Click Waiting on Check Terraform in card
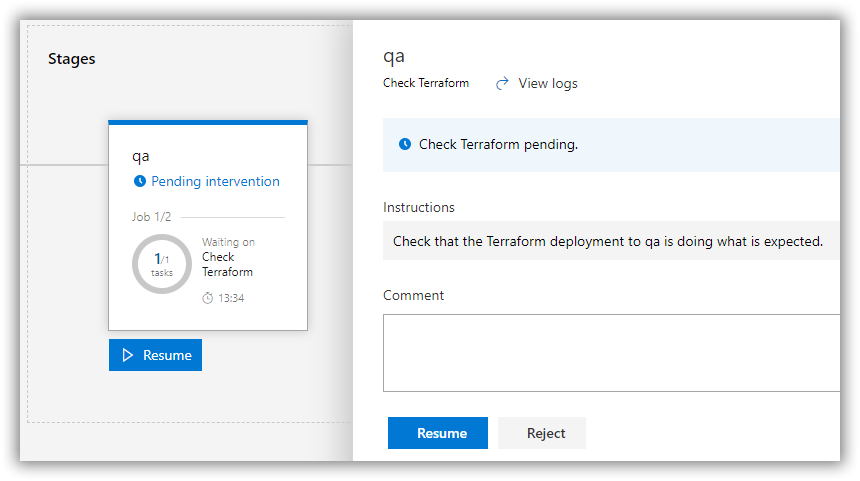This screenshot has height=481, width=860. click(x=227, y=257)
